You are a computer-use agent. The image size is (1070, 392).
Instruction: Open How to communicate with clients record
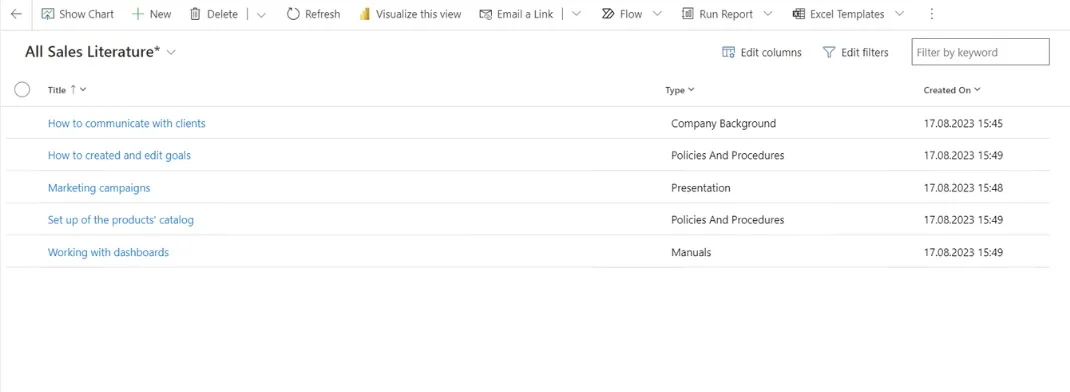click(x=126, y=124)
